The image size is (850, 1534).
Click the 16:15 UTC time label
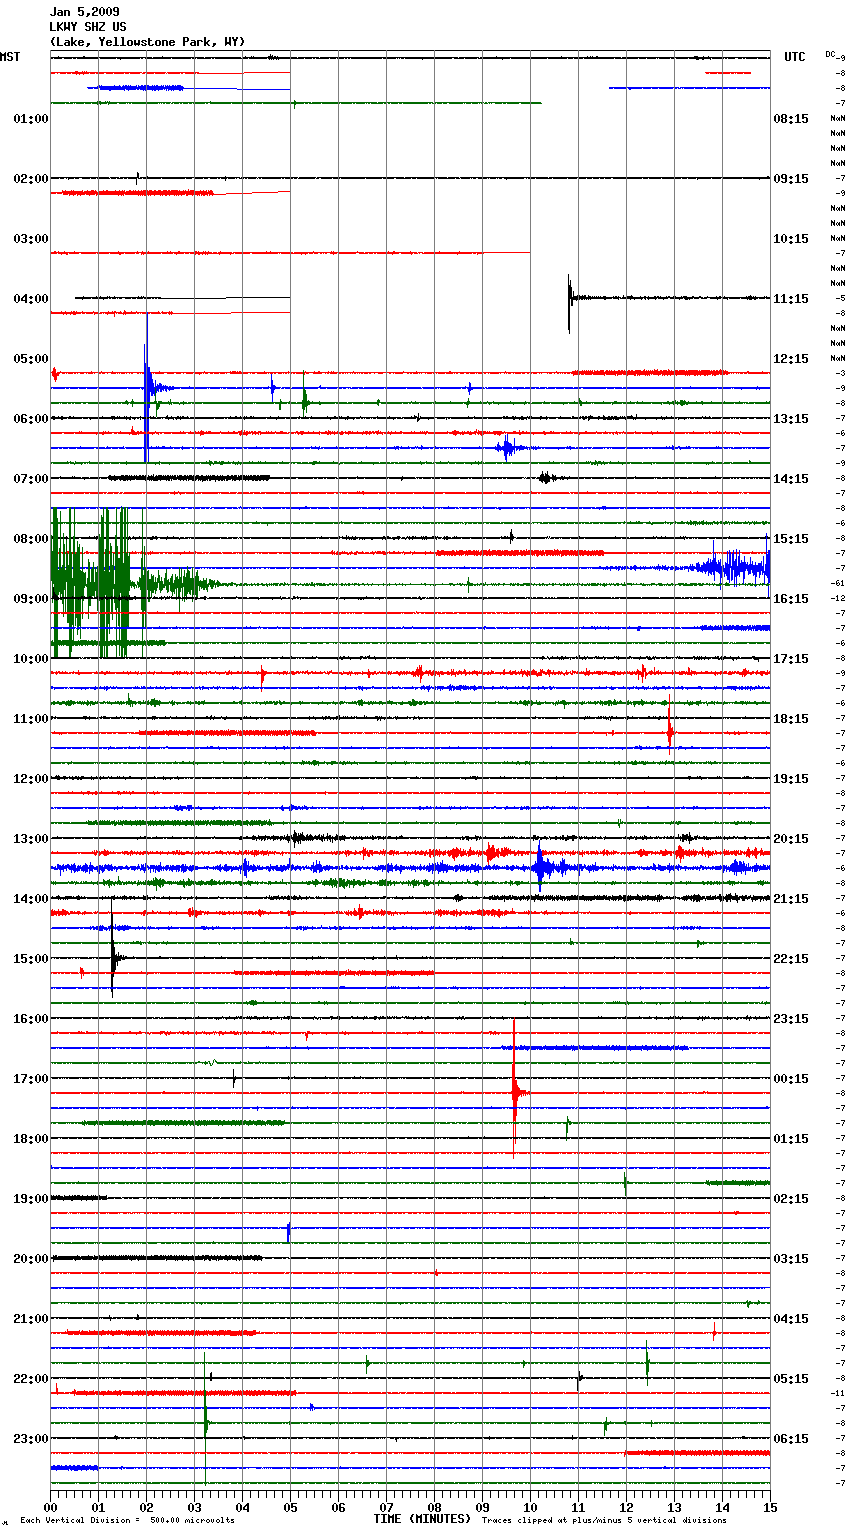791,599
